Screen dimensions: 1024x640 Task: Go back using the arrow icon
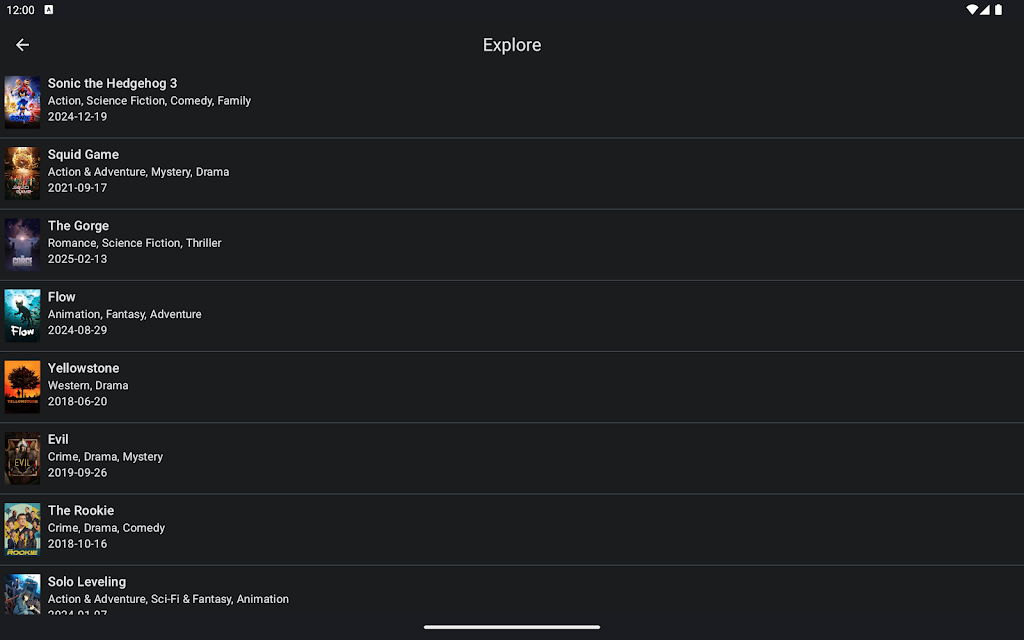pyautogui.click(x=22, y=45)
